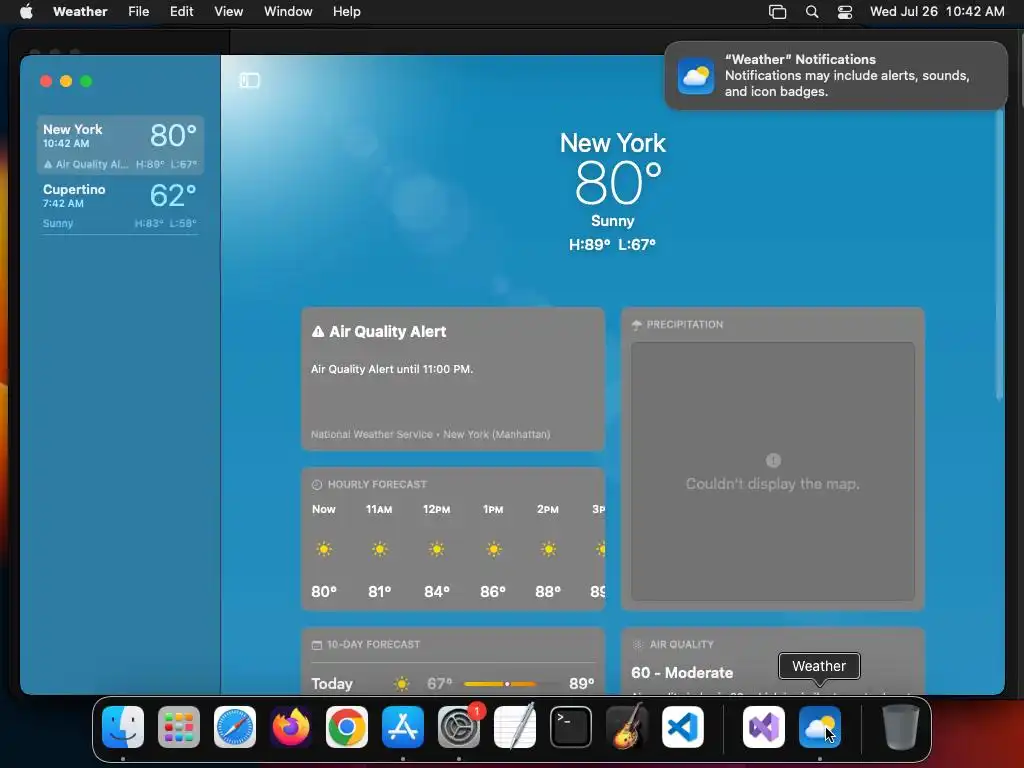Screen dimensions: 1024x768
Task: Click the 11AM 81° hourly entry
Action: (x=379, y=551)
